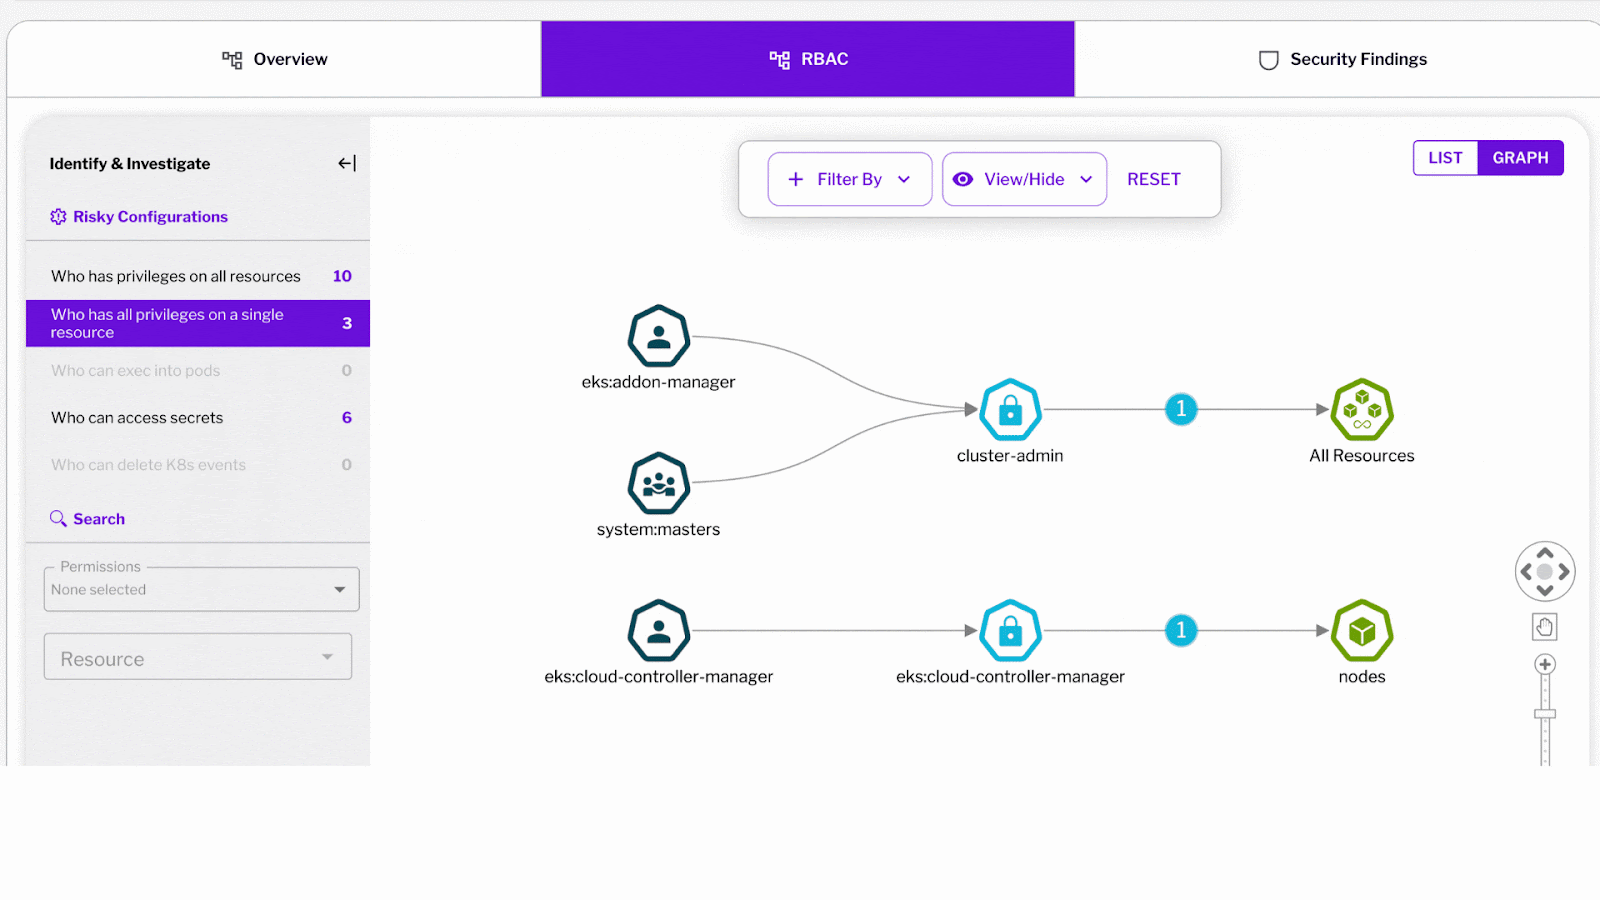This screenshot has height=900, width=1600.
Task: Select Who can access secrets
Action: [198, 418]
